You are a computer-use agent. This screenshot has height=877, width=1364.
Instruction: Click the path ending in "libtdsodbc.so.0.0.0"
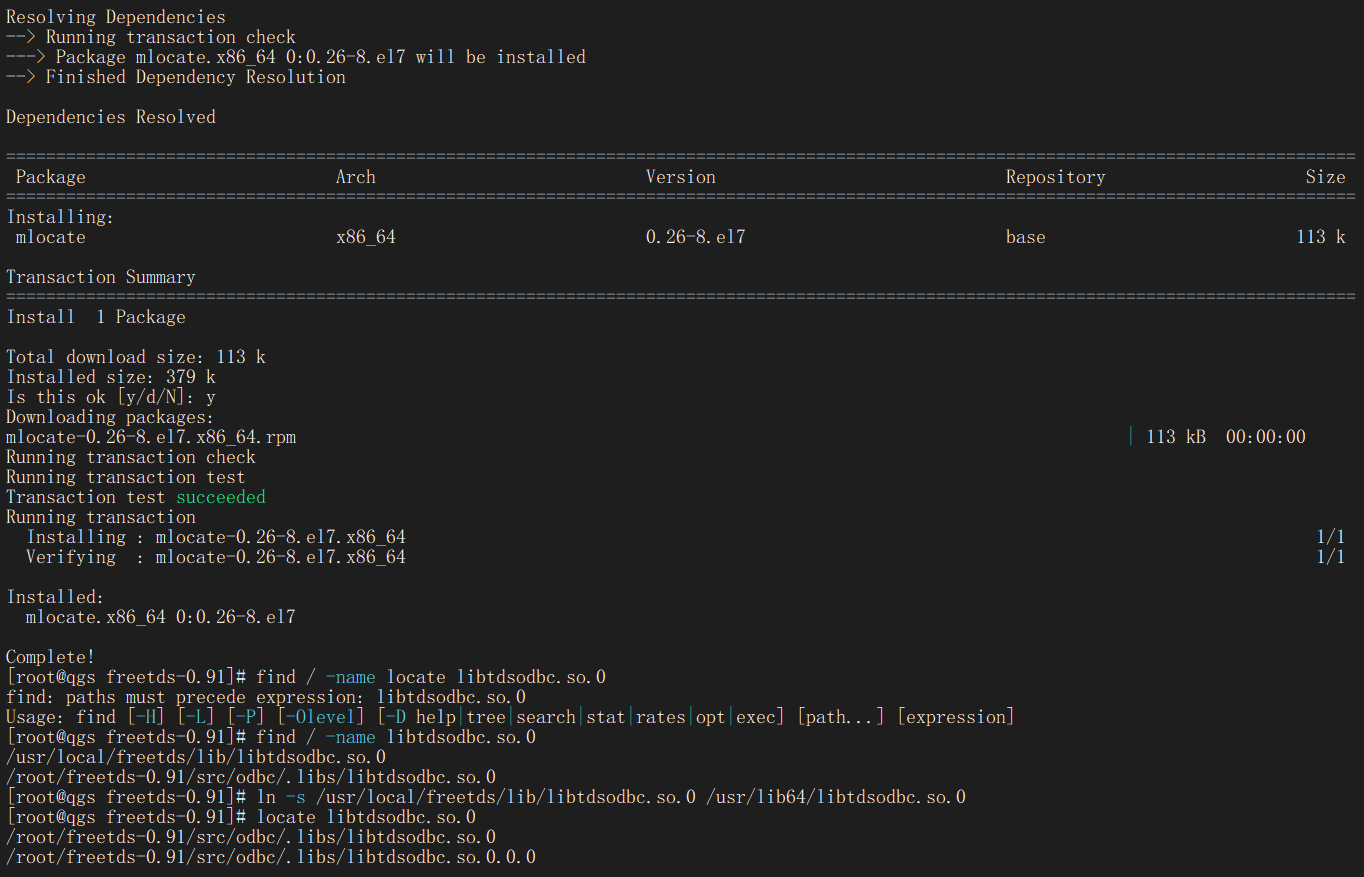click(270, 857)
